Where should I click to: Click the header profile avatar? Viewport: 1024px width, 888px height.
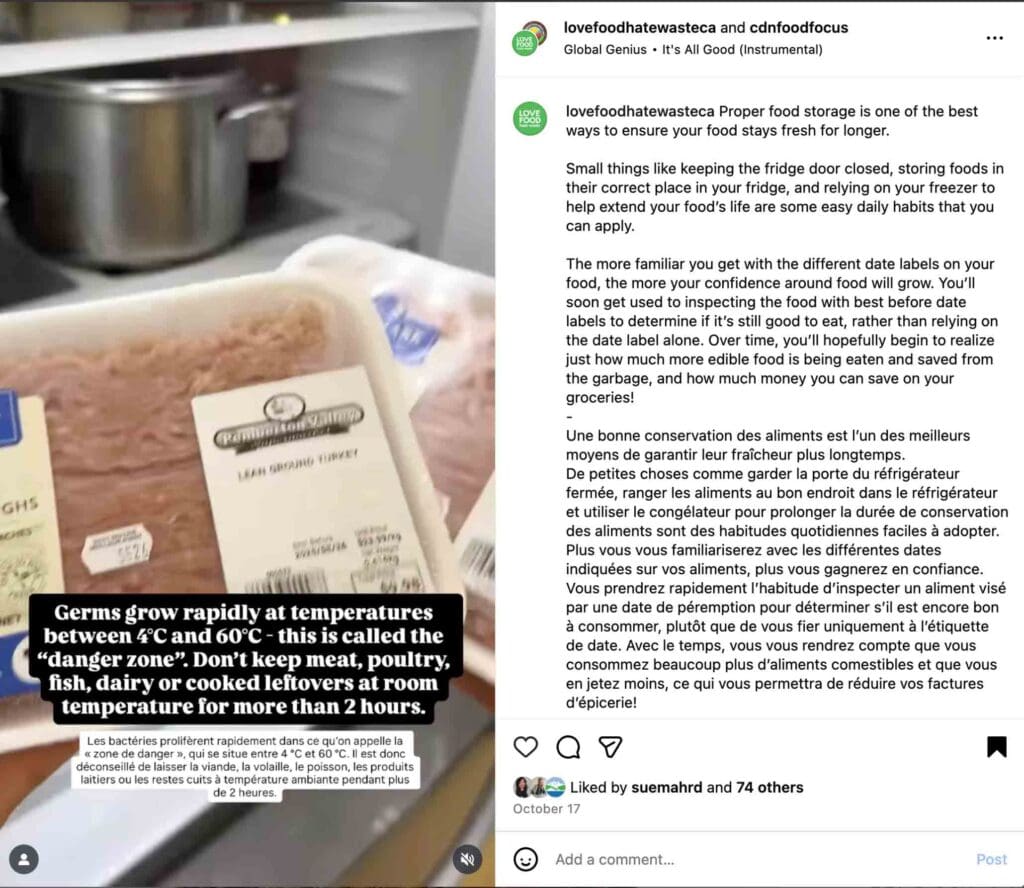[529, 39]
